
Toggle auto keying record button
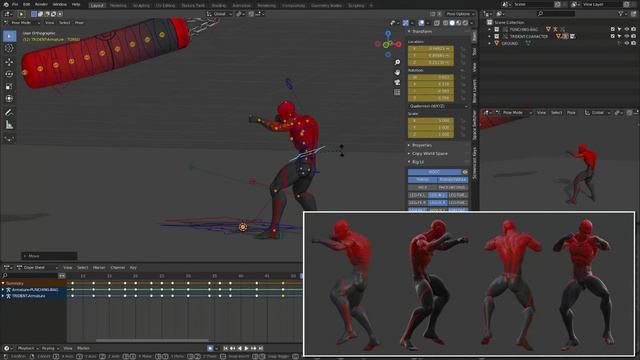pos(210,349)
